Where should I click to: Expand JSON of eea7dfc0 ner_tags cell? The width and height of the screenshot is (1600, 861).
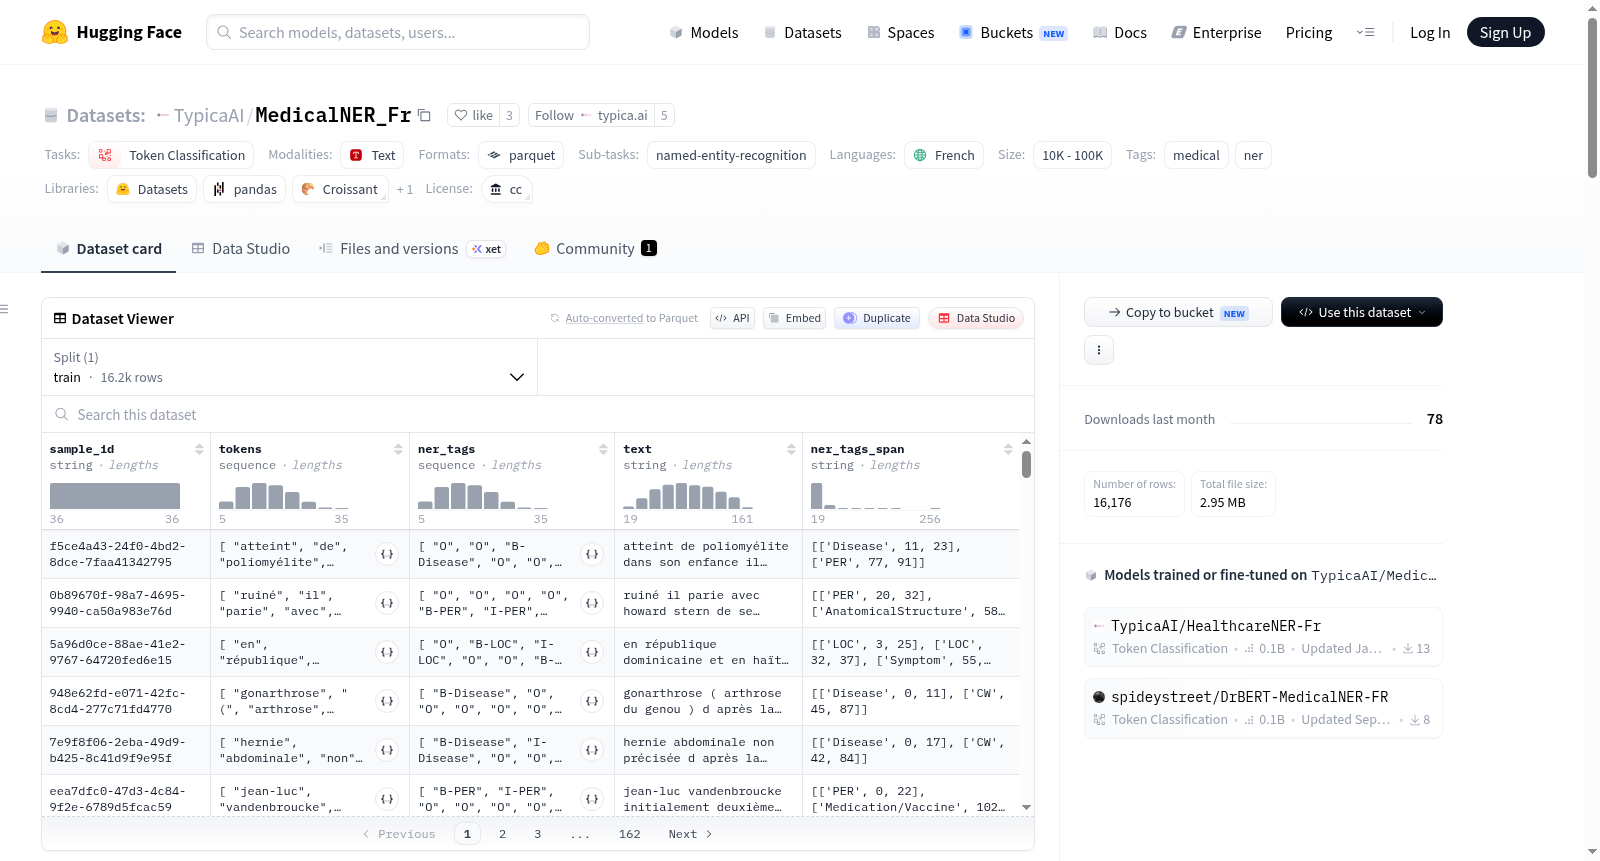pyautogui.click(x=592, y=799)
